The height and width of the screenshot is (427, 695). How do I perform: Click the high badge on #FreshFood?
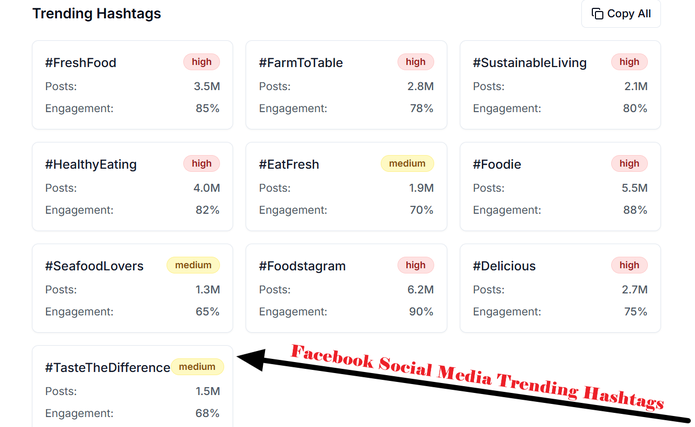[x=201, y=62]
